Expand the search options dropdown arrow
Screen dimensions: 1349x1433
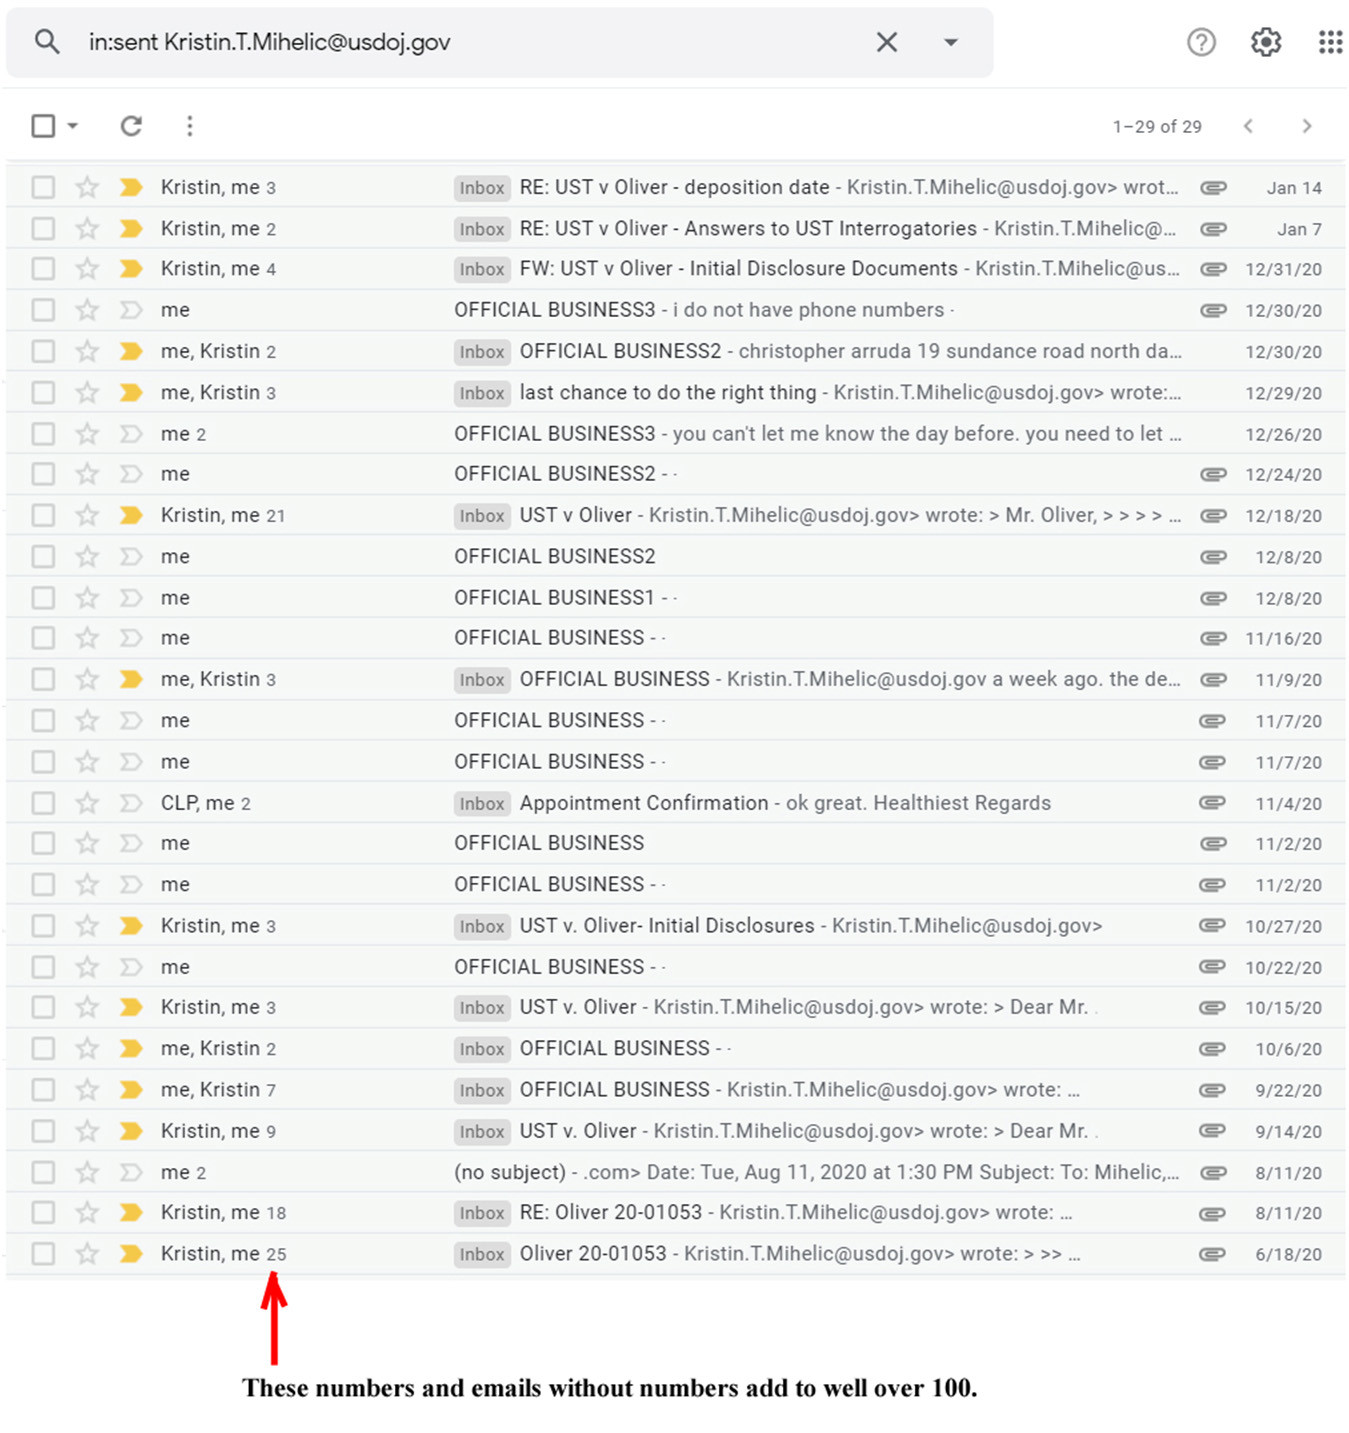coord(950,42)
